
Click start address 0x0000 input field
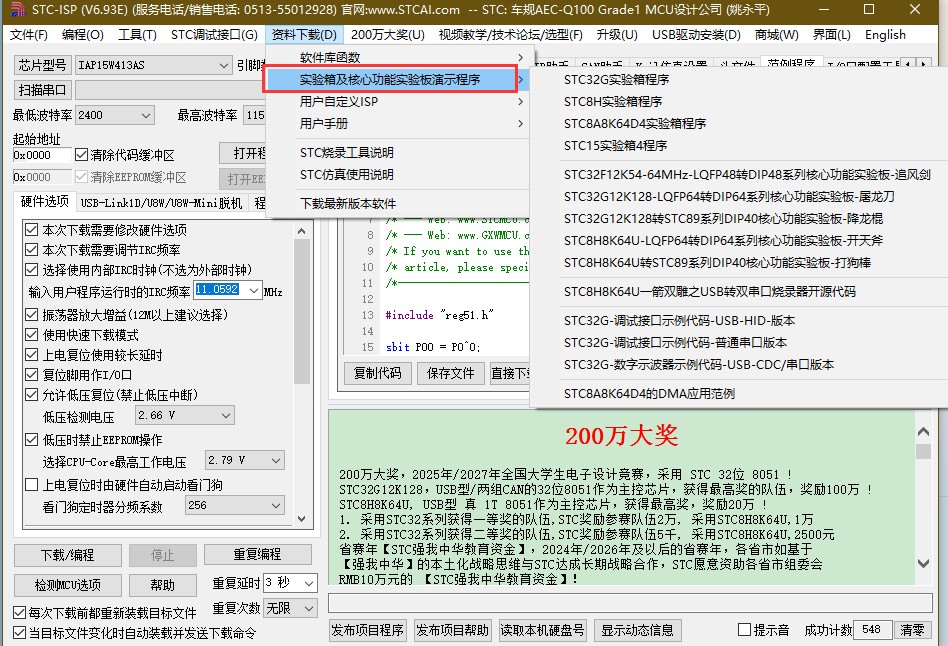point(41,155)
